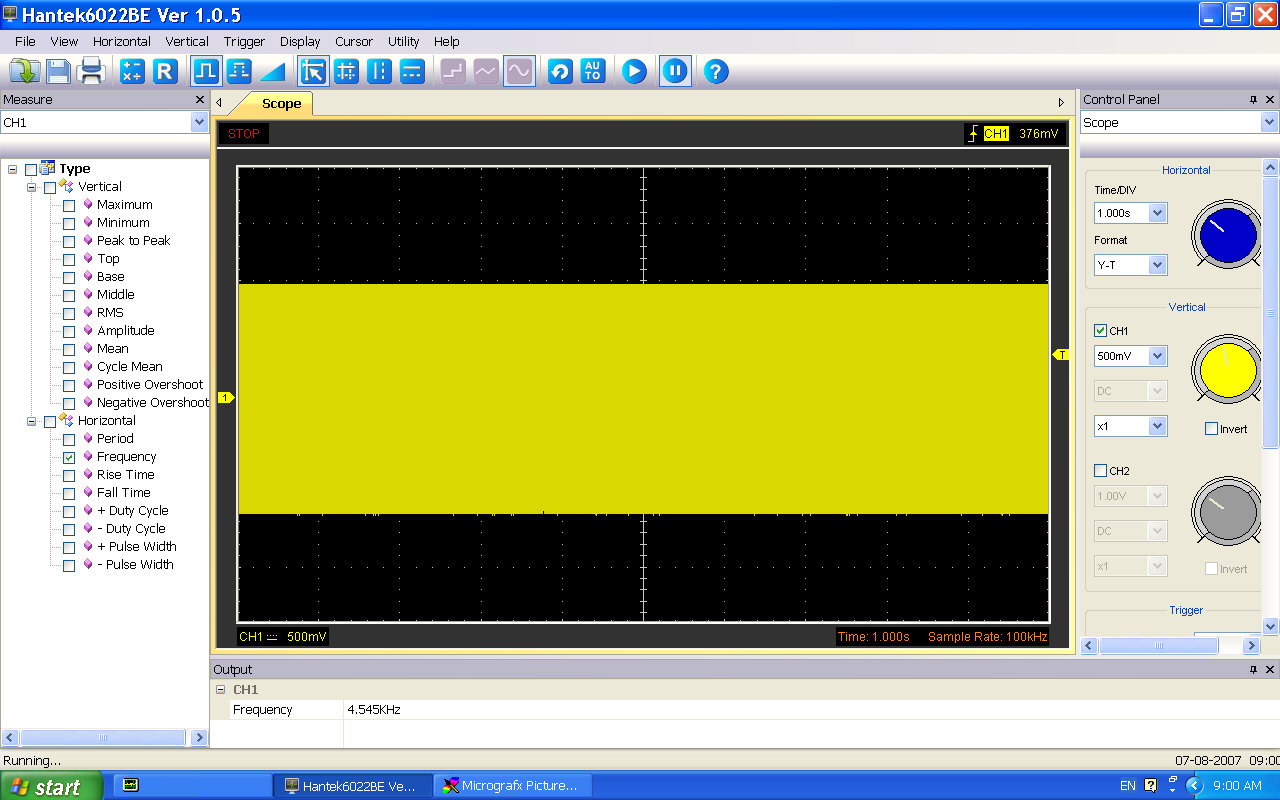Open the CH1 500mV volts dropdown

click(1157, 356)
